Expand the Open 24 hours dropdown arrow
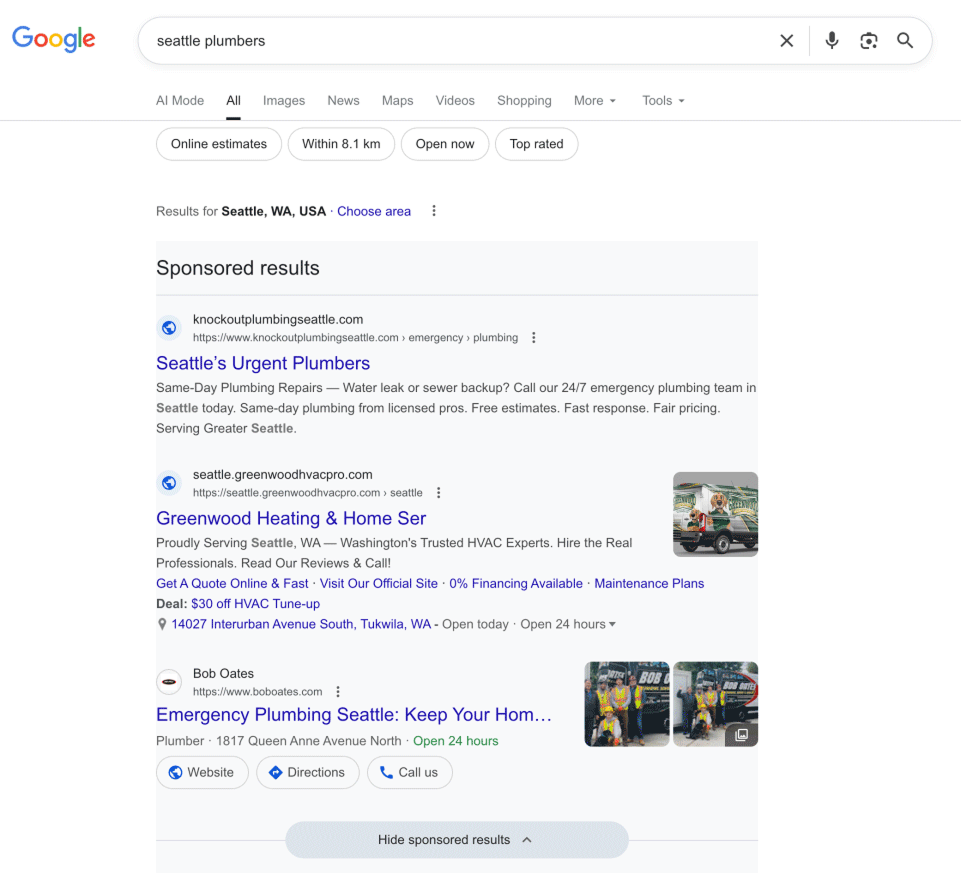The height and width of the screenshot is (875, 961). tap(612, 624)
